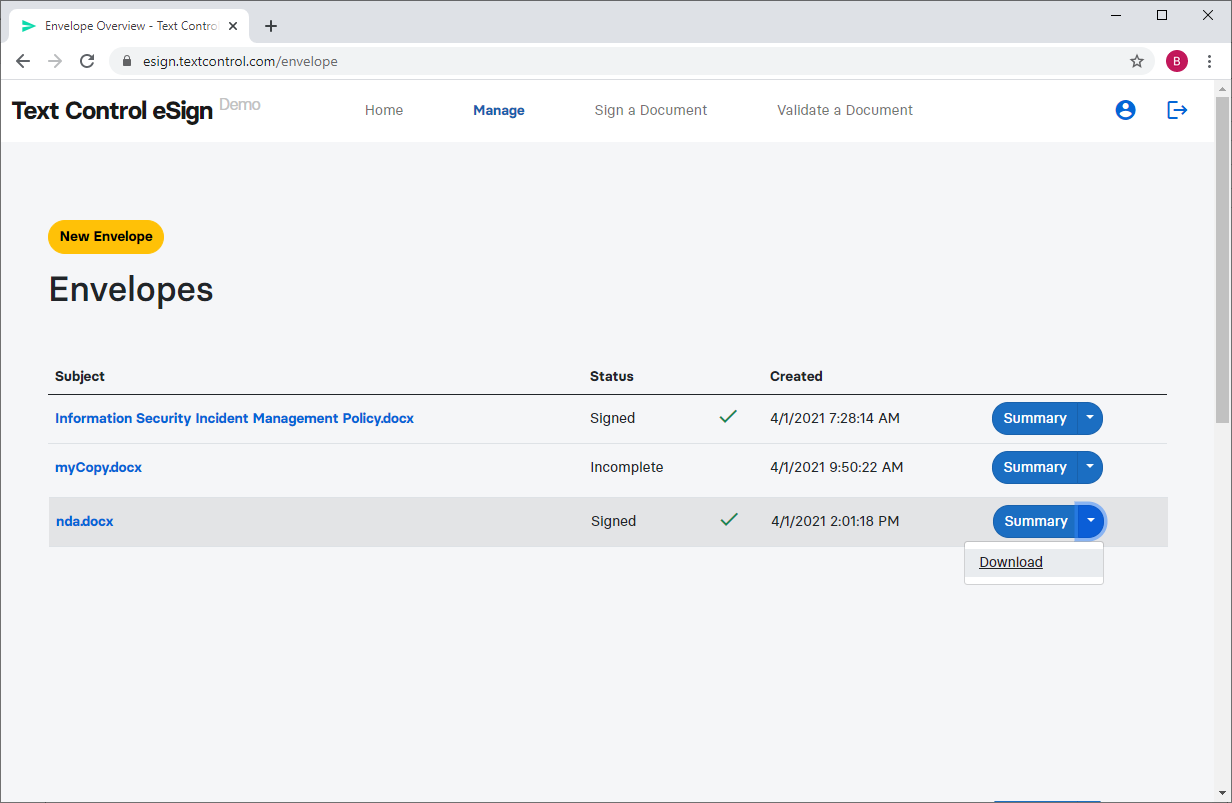Minimize the Chrome window
The image size is (1232, 803).
tap(1116, 15)
